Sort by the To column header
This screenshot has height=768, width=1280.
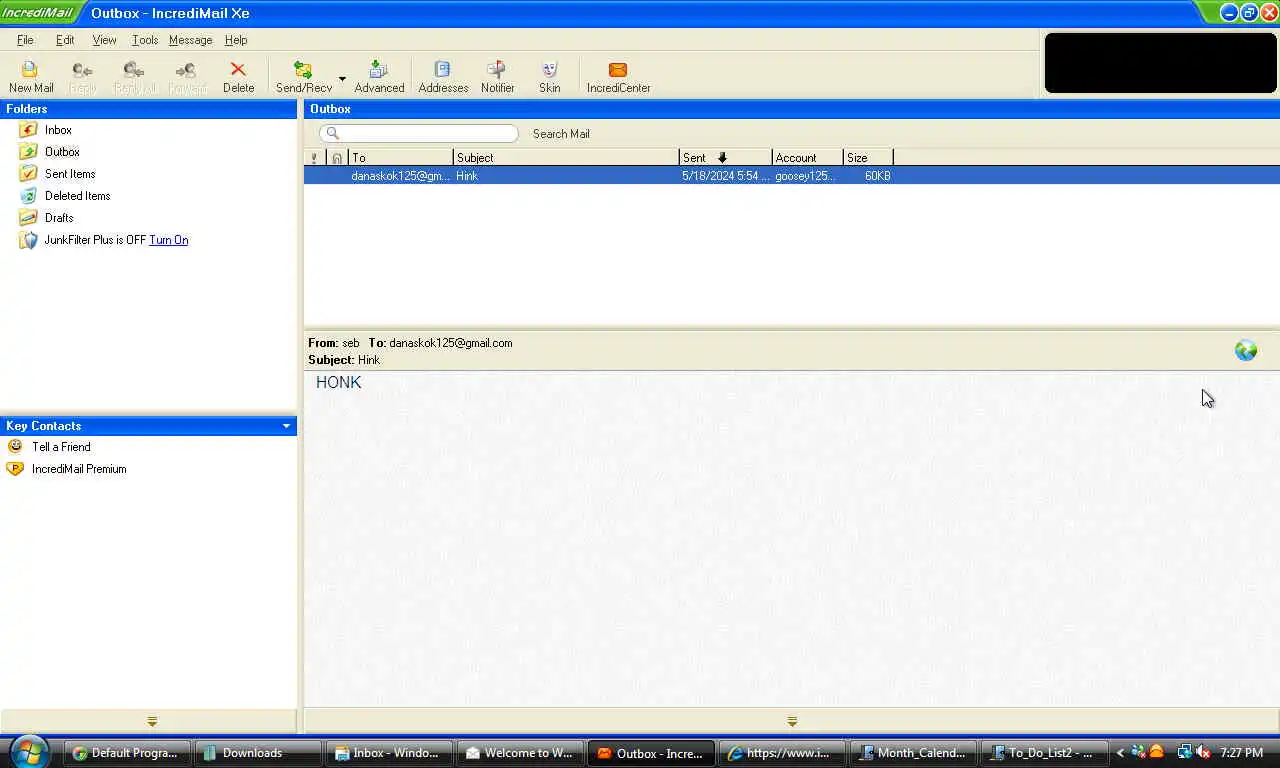400,158
